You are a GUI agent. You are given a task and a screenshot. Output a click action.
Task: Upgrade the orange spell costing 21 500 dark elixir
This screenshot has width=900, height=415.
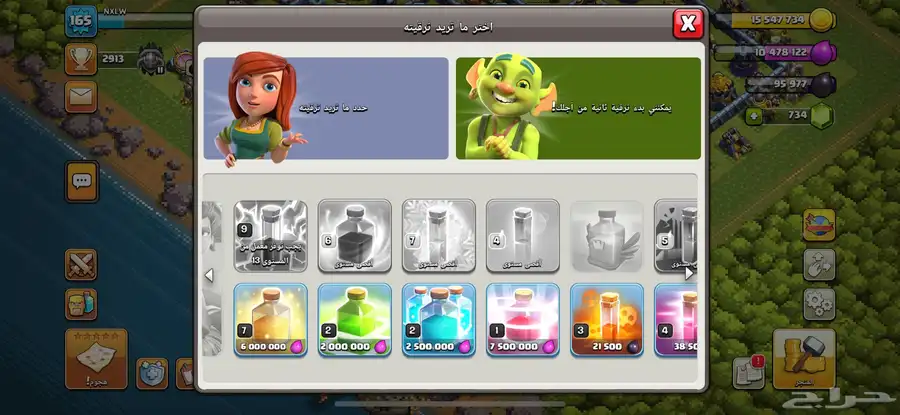607,320
